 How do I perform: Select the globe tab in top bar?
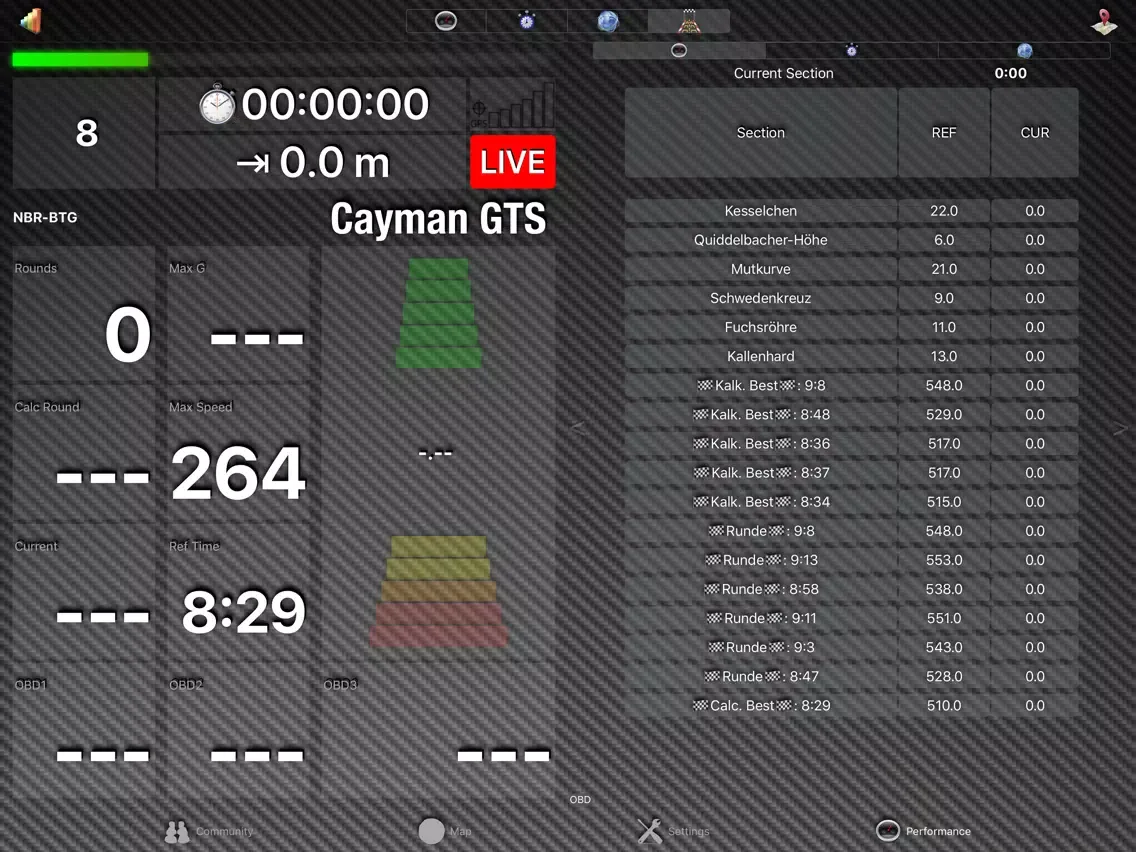(x=607, y=21)
